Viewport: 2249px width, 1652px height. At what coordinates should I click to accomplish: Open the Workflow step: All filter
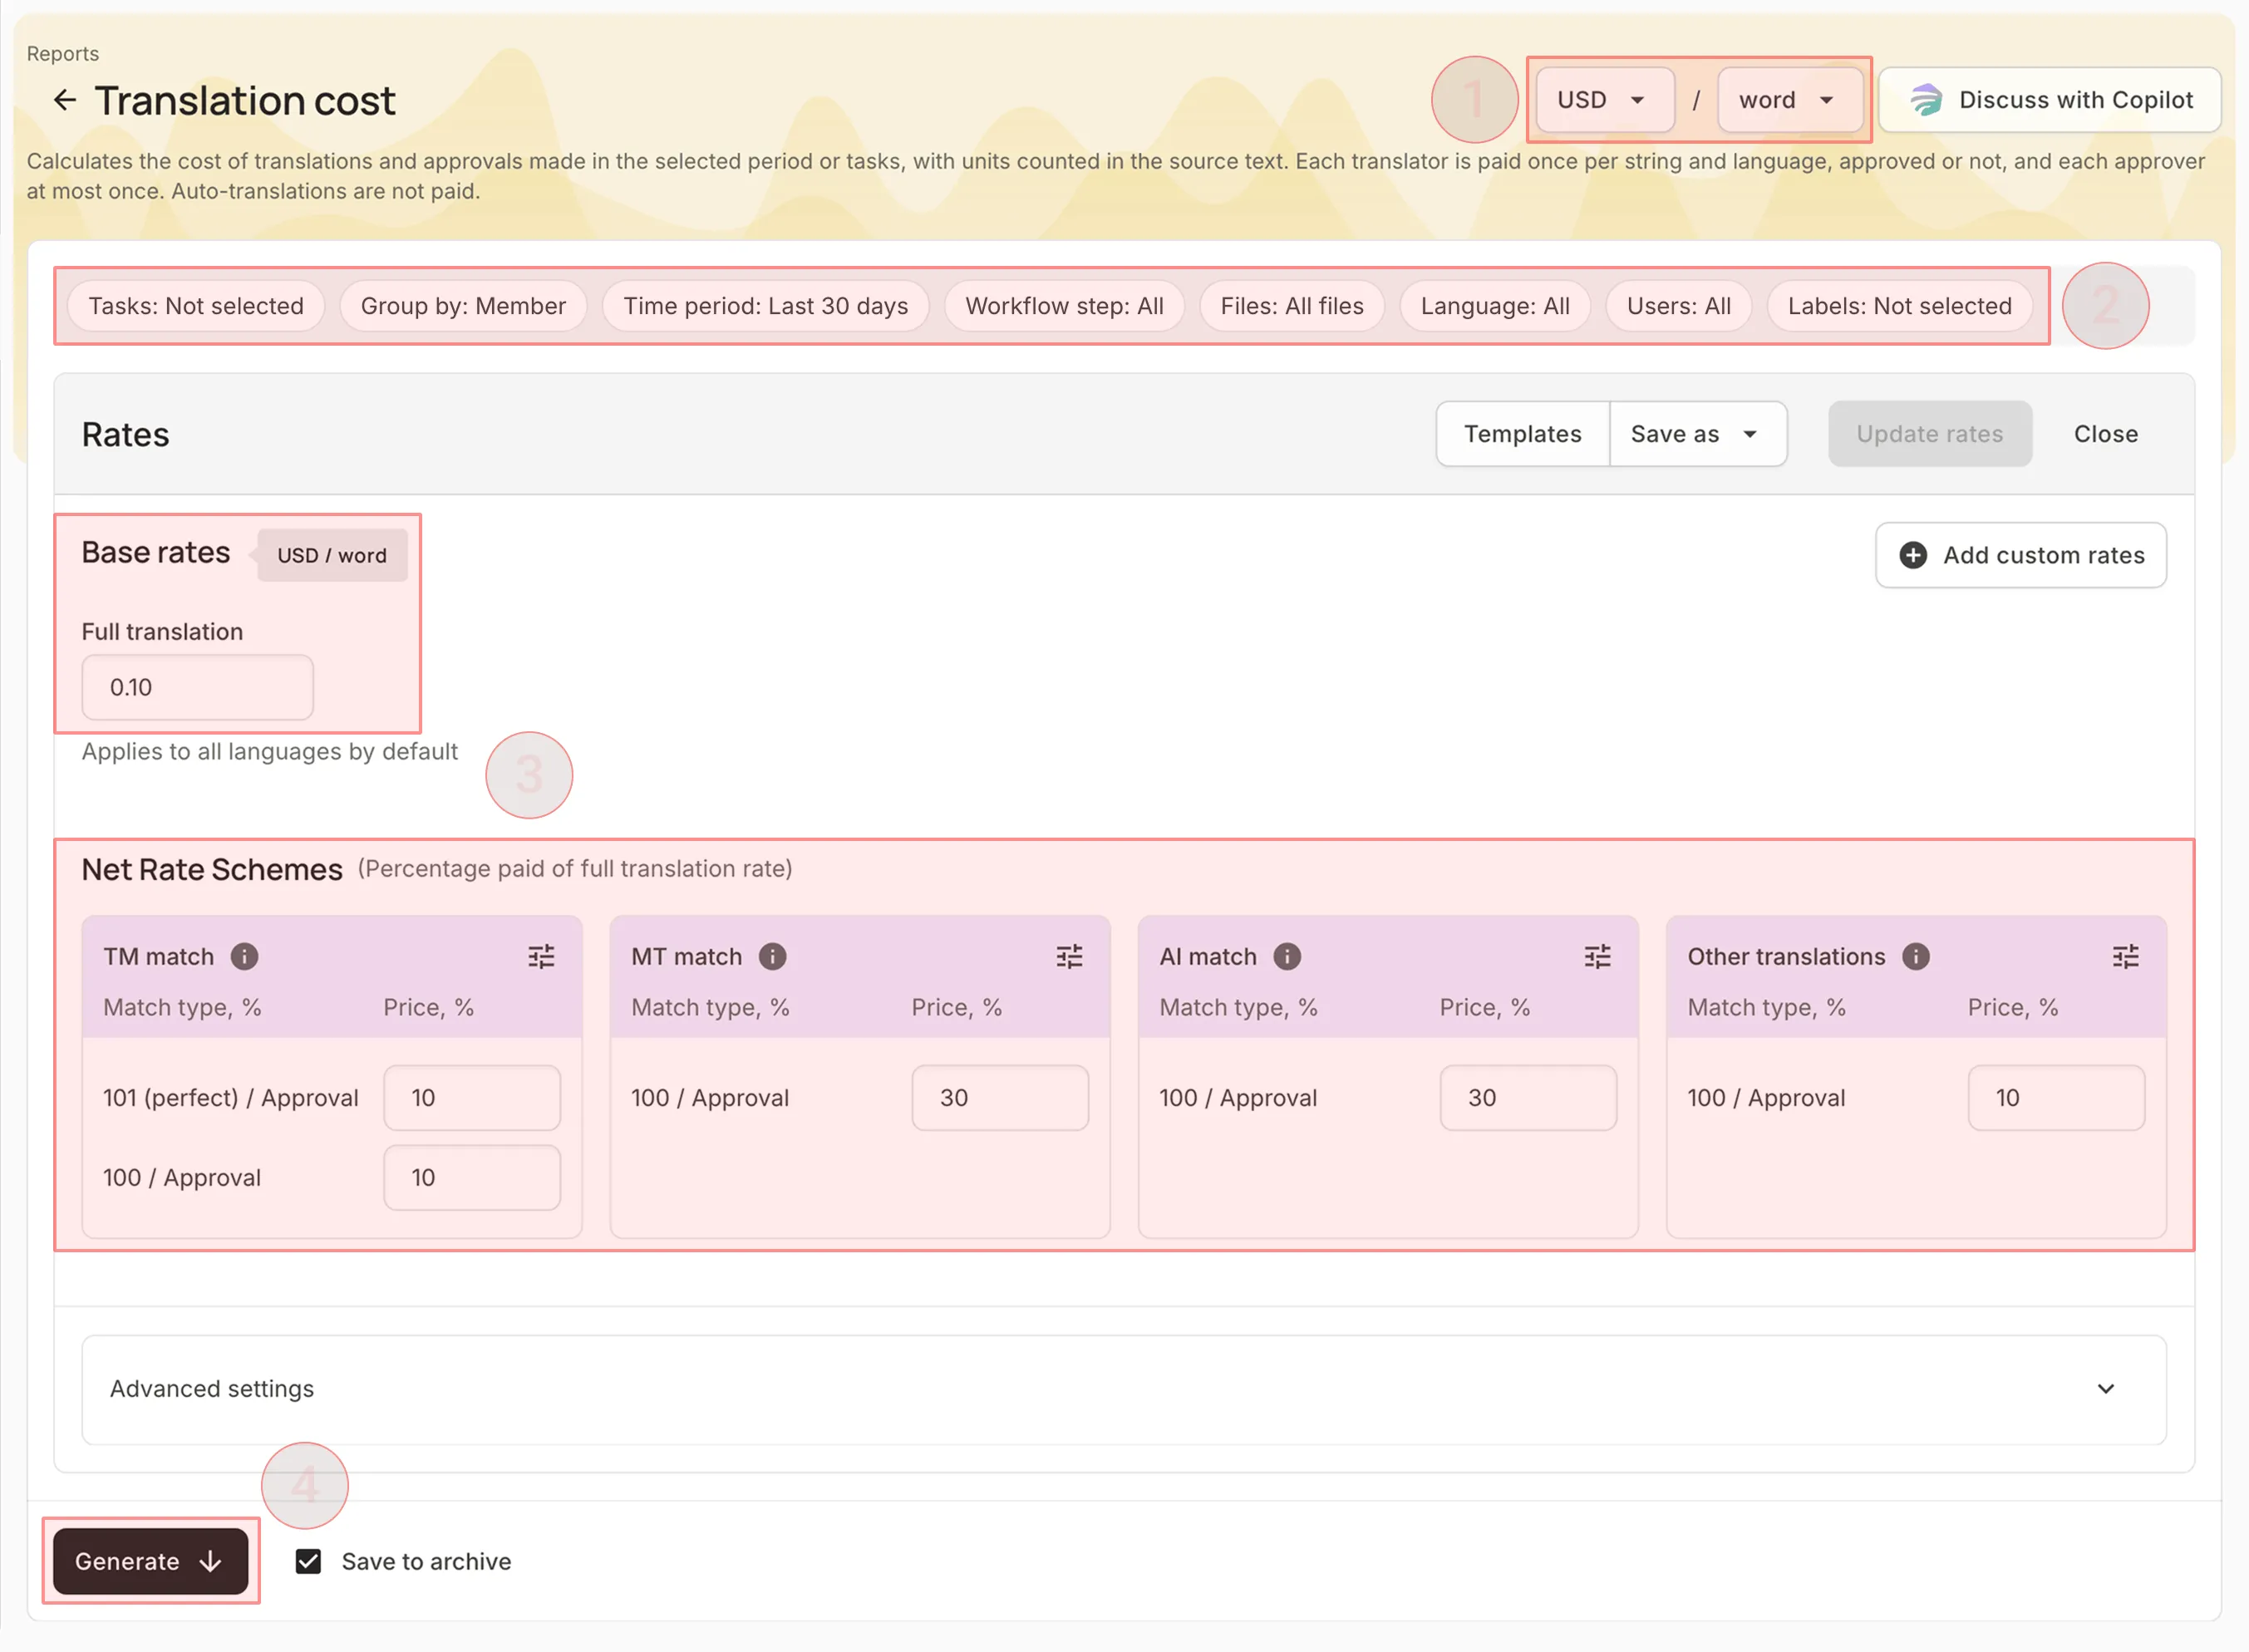tap(1064, 306)
